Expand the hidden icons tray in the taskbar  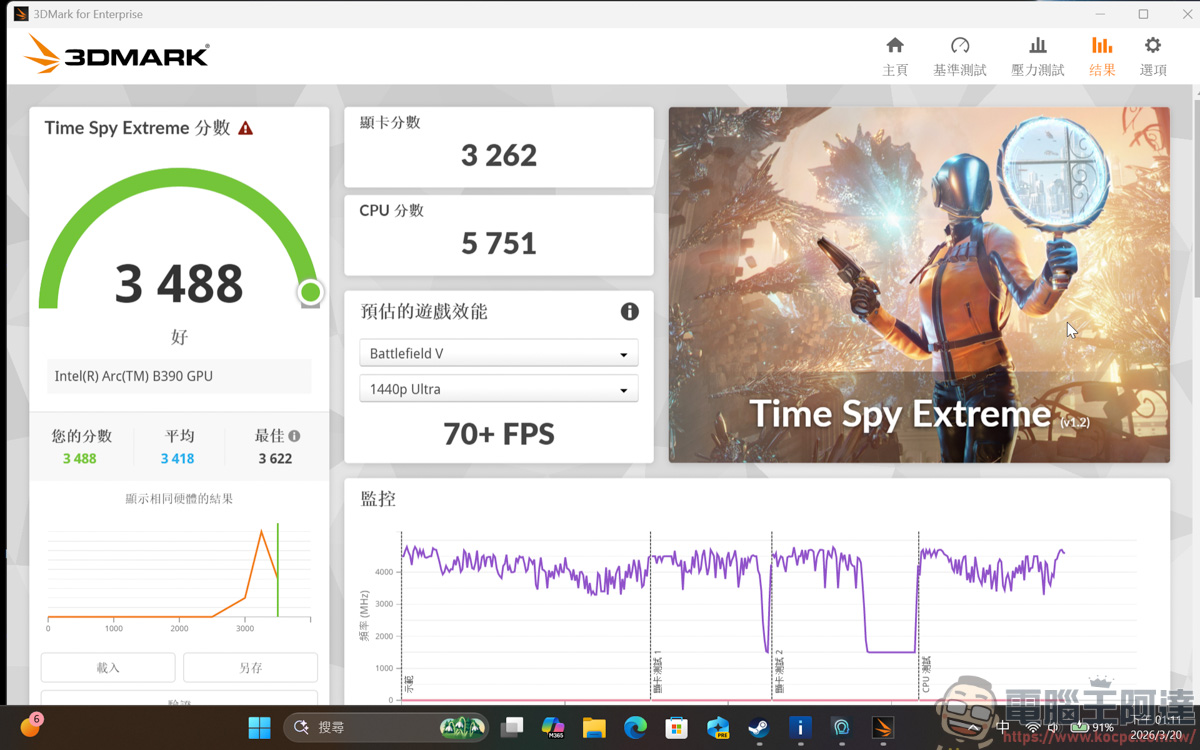tap(973, 727)
